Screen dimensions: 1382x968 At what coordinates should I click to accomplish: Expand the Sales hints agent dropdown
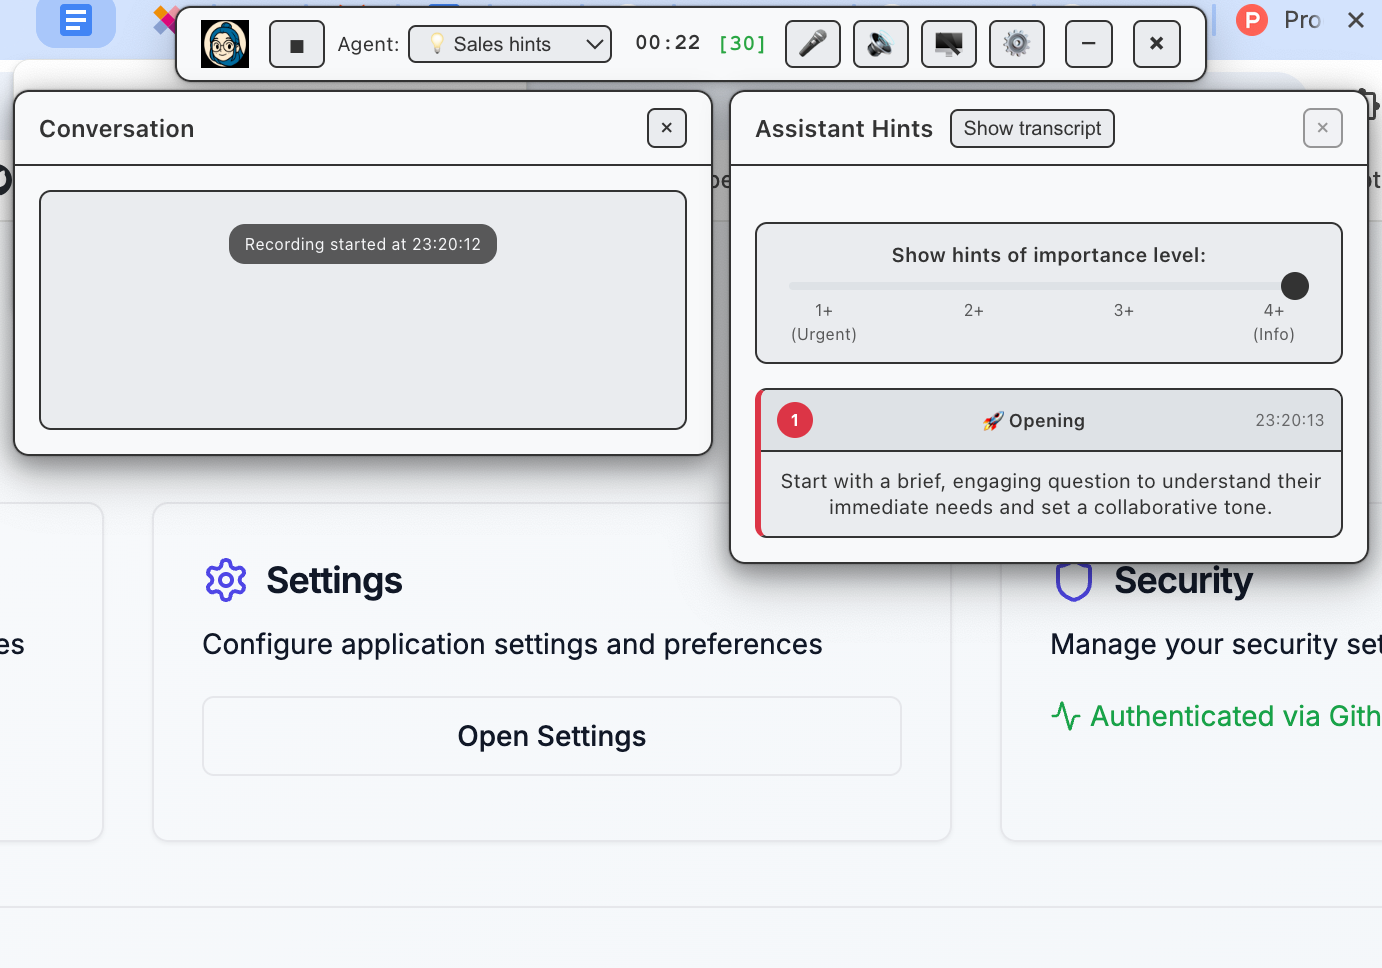tap(510, 44)
